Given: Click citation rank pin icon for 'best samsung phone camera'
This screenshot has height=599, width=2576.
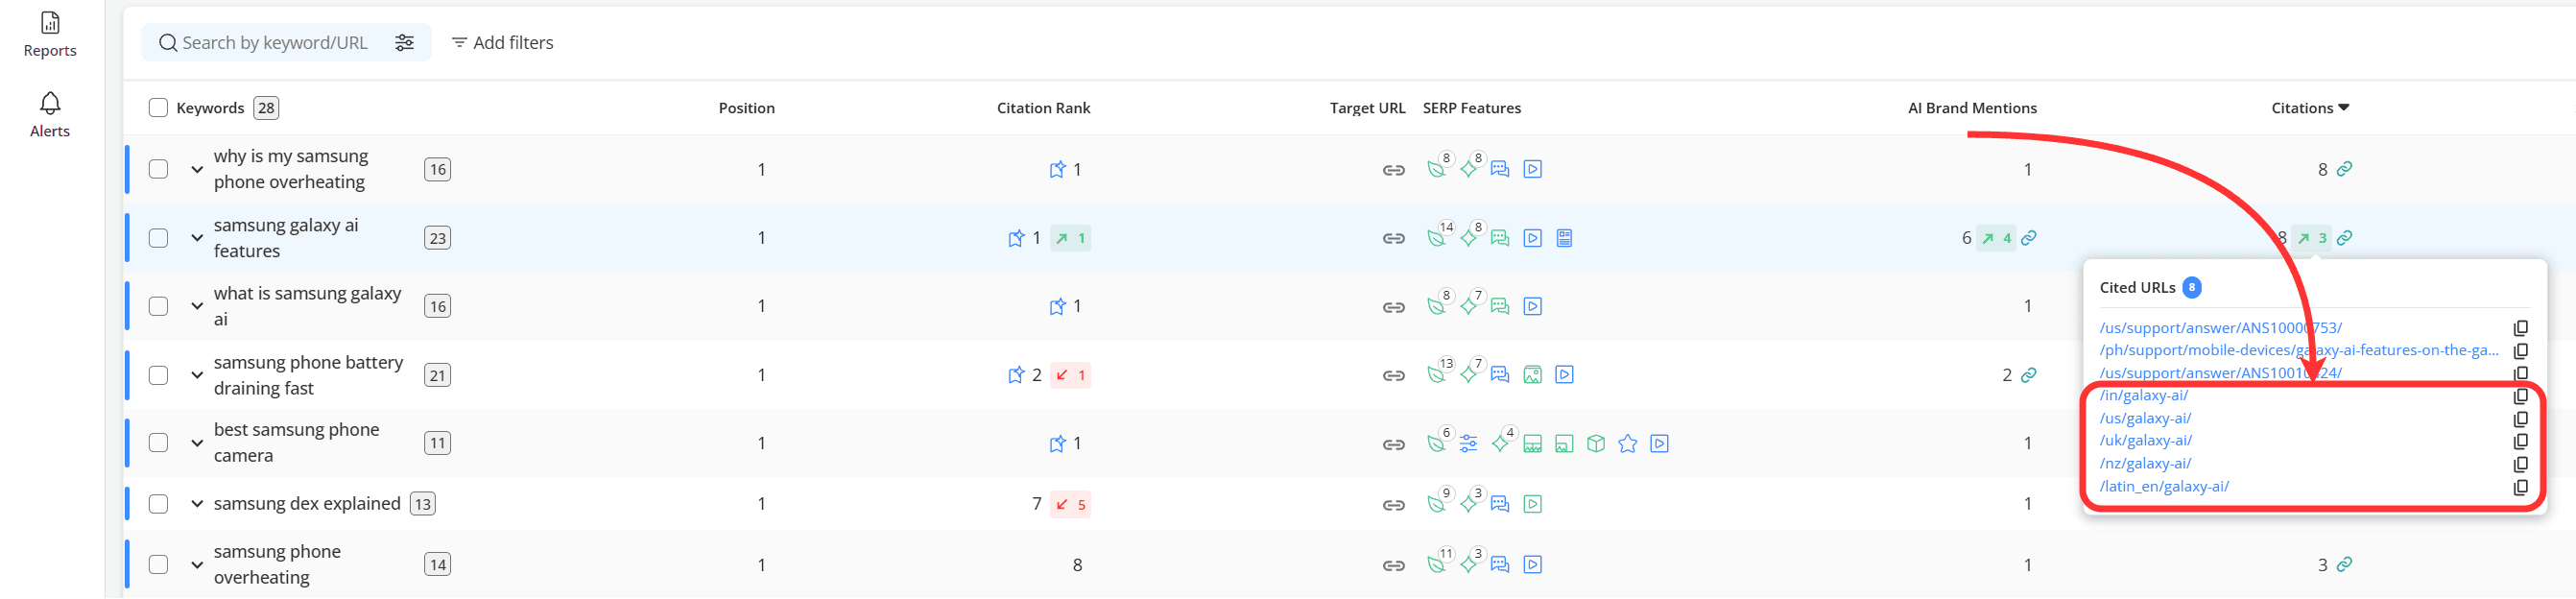Looking at the screenshot, I should [1057, 443].
